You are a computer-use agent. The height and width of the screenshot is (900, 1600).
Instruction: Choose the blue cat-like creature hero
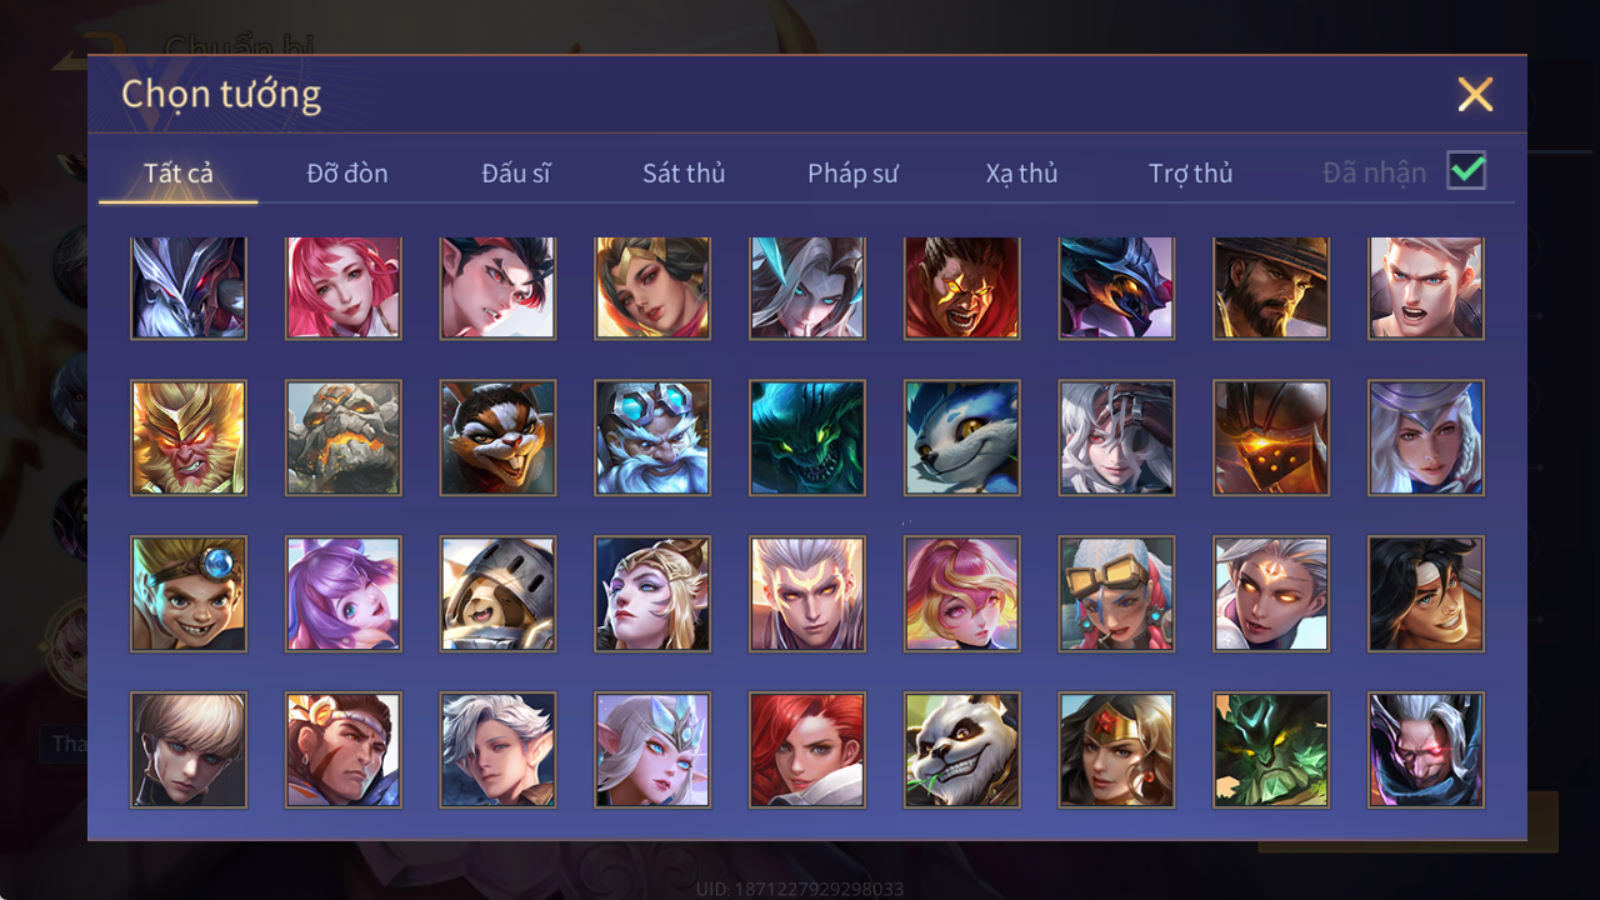point(962,438)
